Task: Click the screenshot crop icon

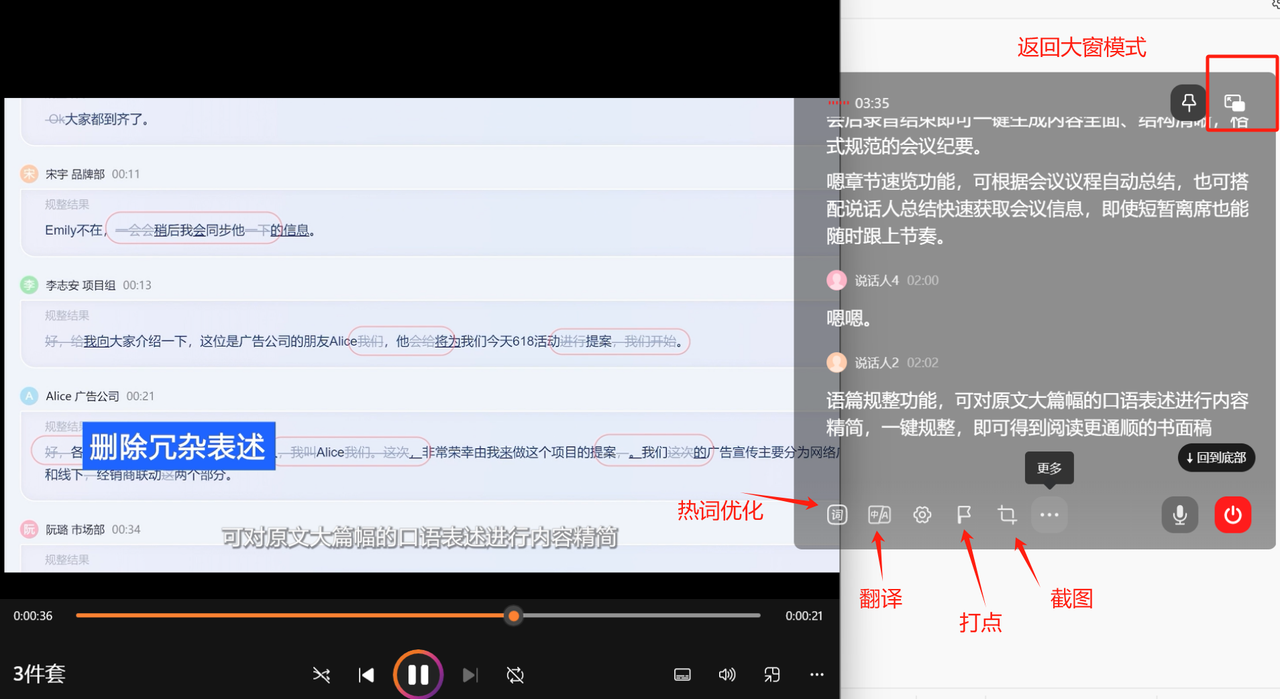Action: (x=1007, y=515)
